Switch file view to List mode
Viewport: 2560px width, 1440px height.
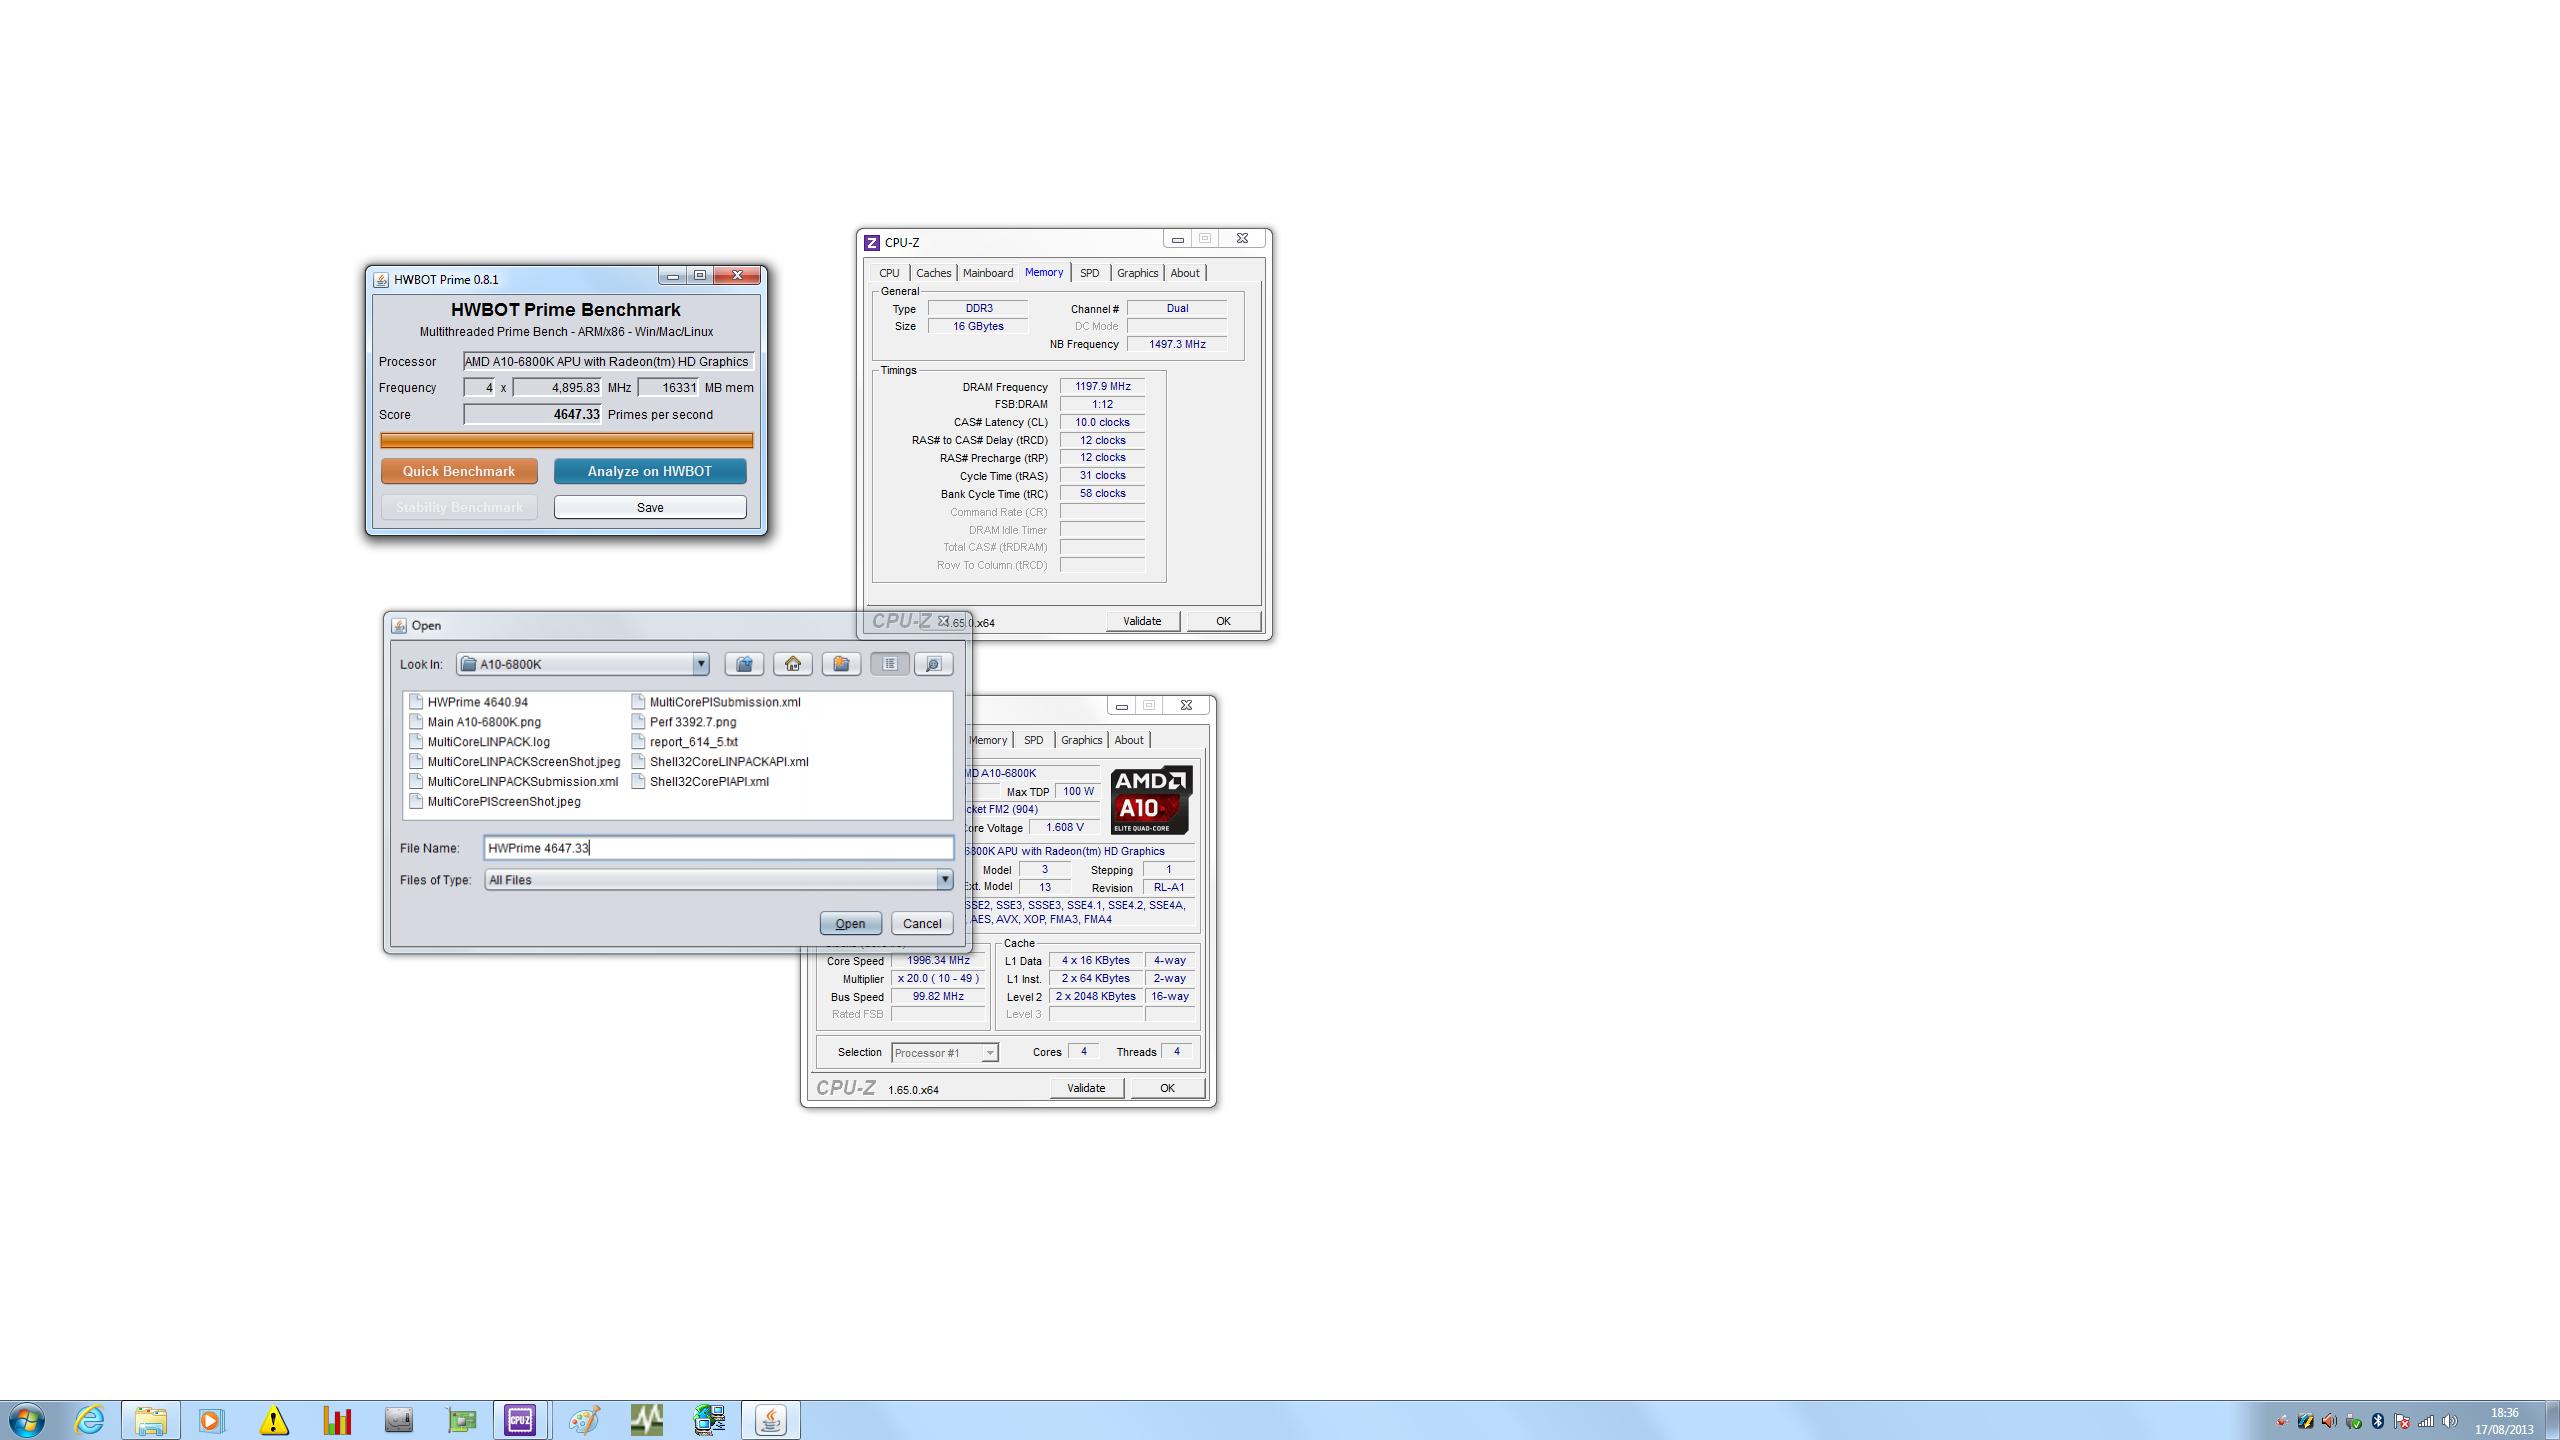click(890, 664)
